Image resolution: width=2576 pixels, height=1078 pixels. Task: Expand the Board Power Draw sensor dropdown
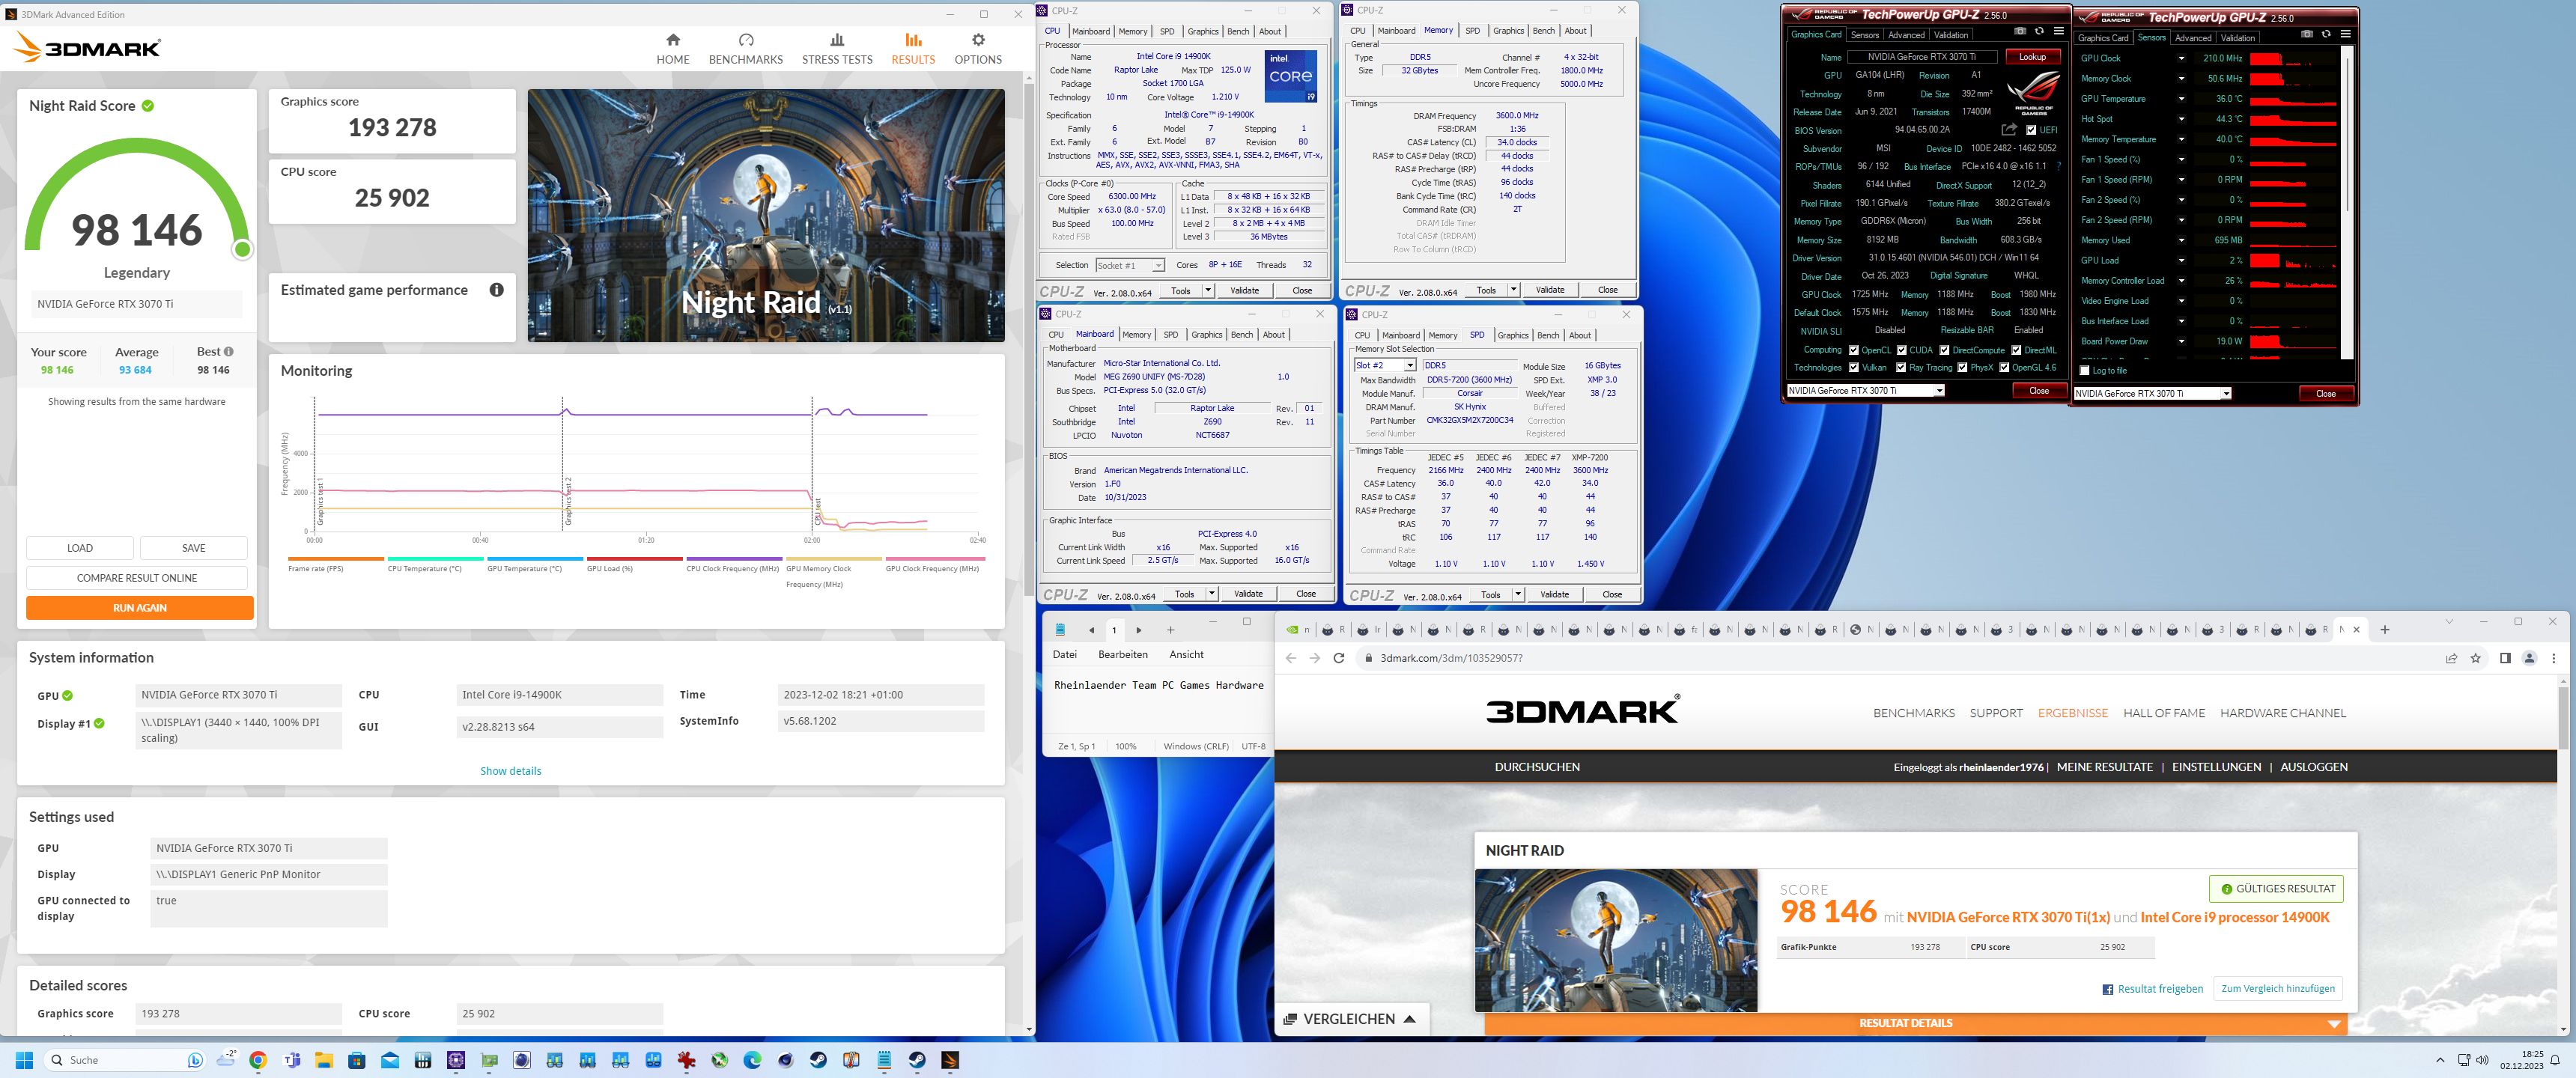[x=2181, y=341]
